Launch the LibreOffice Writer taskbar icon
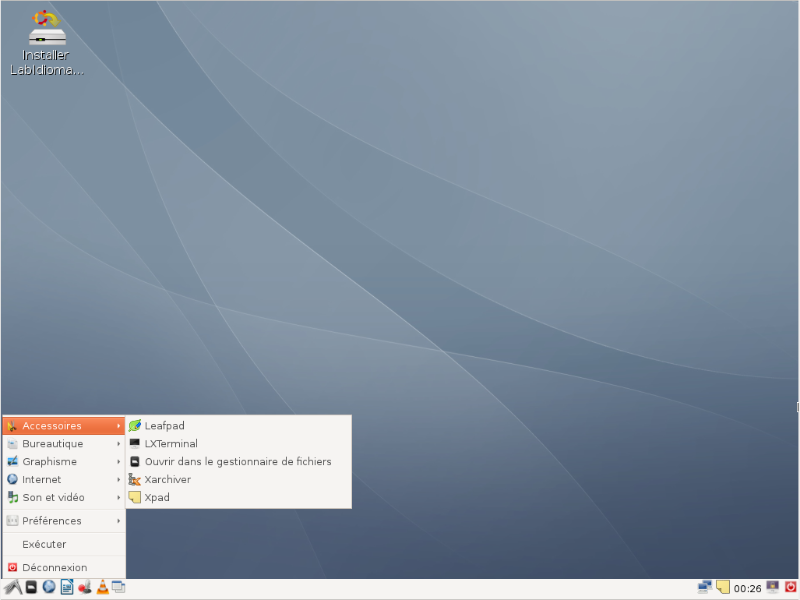The image size is (800, 600). pyautogui.click(x=66, y=588)
